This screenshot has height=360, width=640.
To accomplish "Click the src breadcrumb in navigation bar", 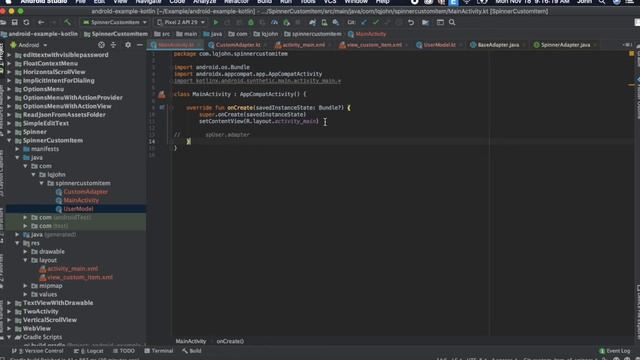I will [162, 34].
